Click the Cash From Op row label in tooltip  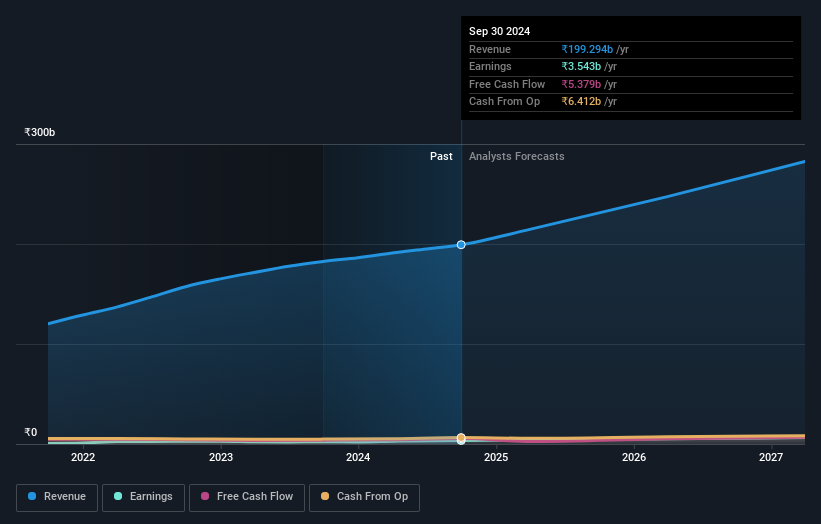pos(504,102)
